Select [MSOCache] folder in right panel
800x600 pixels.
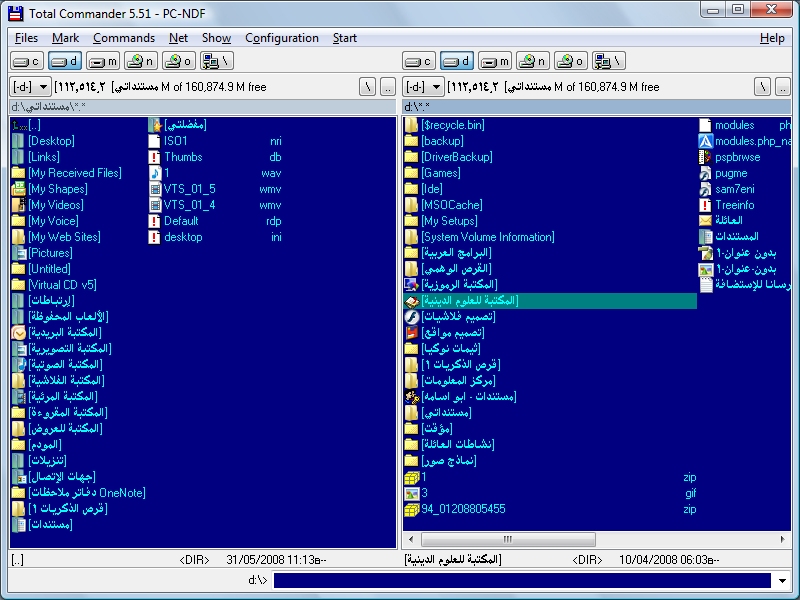444,205
